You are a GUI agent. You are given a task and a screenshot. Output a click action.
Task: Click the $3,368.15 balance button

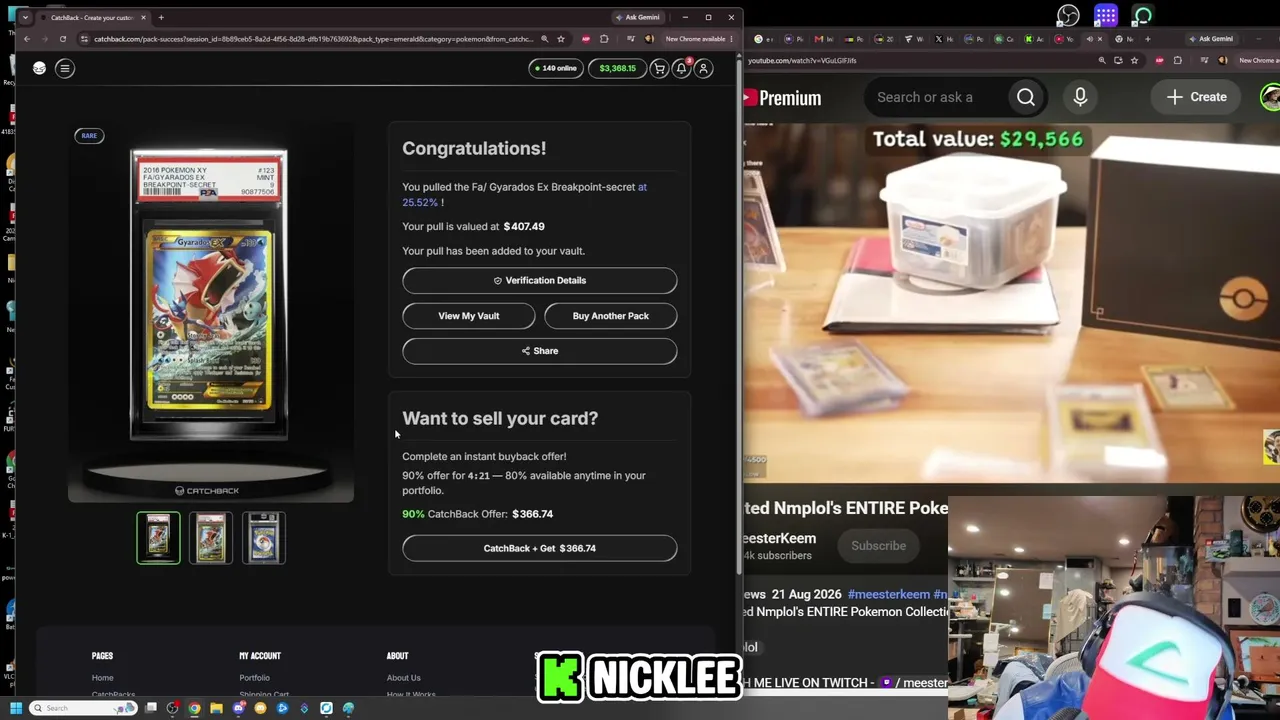pyautogui.click(x=617, y=68)
